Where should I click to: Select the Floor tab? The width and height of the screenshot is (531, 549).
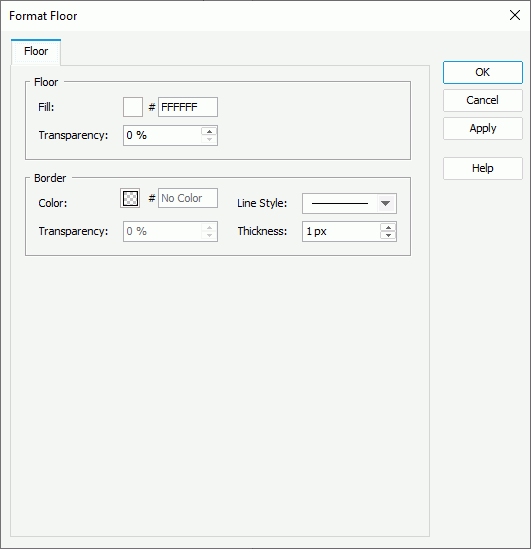coord(36,52)
